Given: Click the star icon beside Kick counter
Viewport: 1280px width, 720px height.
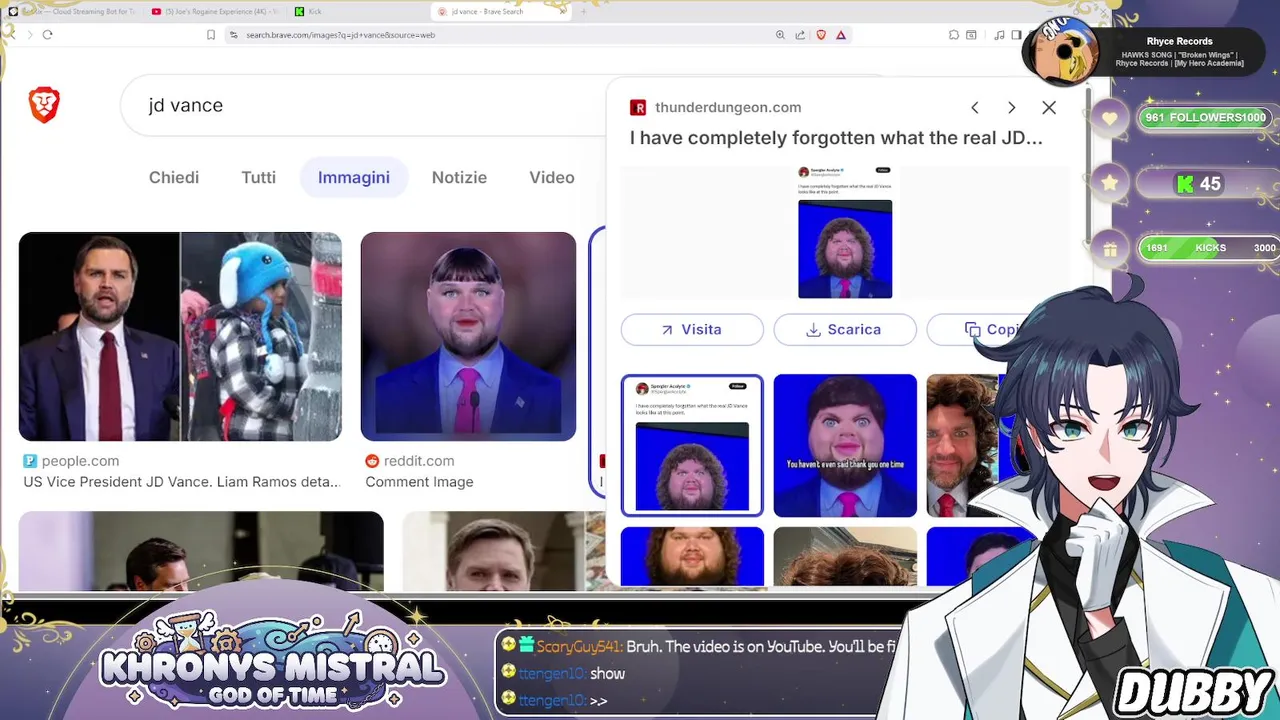Looking at the screenshot, I should [1110, 183].
